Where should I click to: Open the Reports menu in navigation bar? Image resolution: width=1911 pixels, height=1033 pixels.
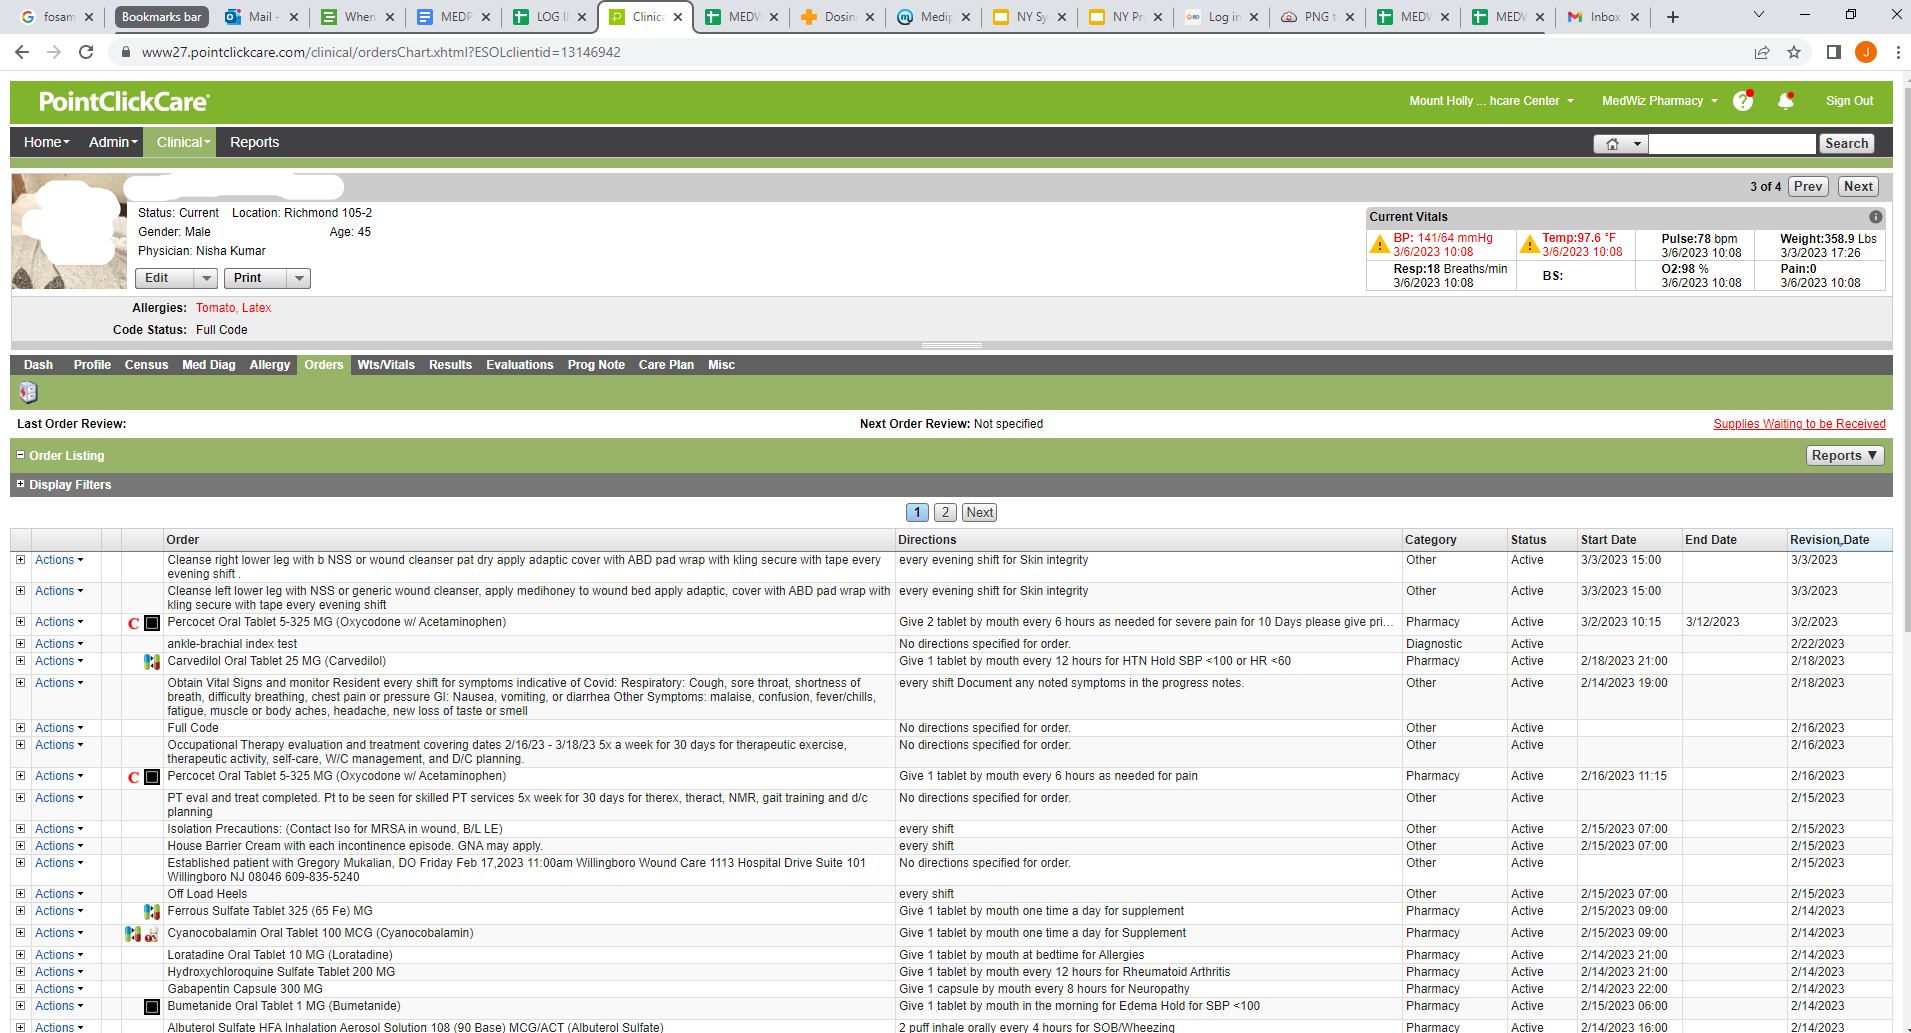point(255,142)
